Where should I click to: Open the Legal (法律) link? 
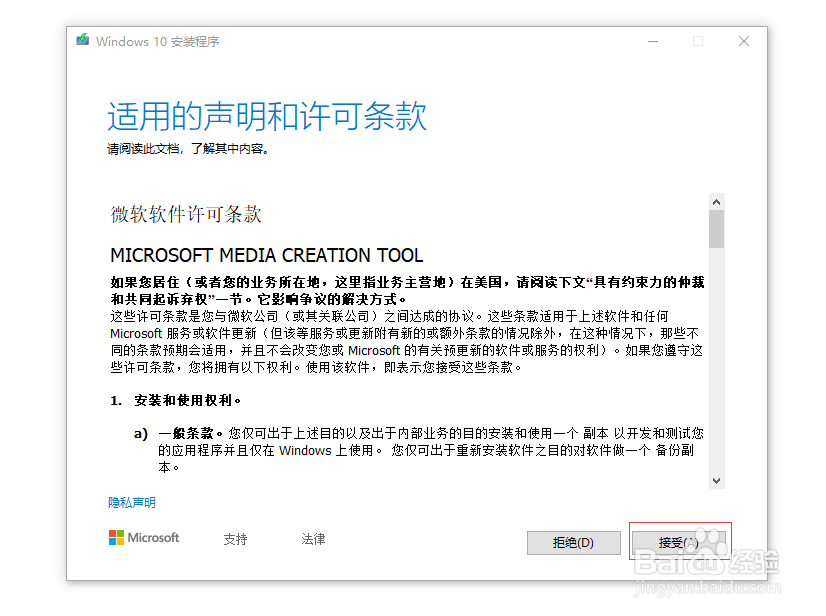tap(313, 539)
